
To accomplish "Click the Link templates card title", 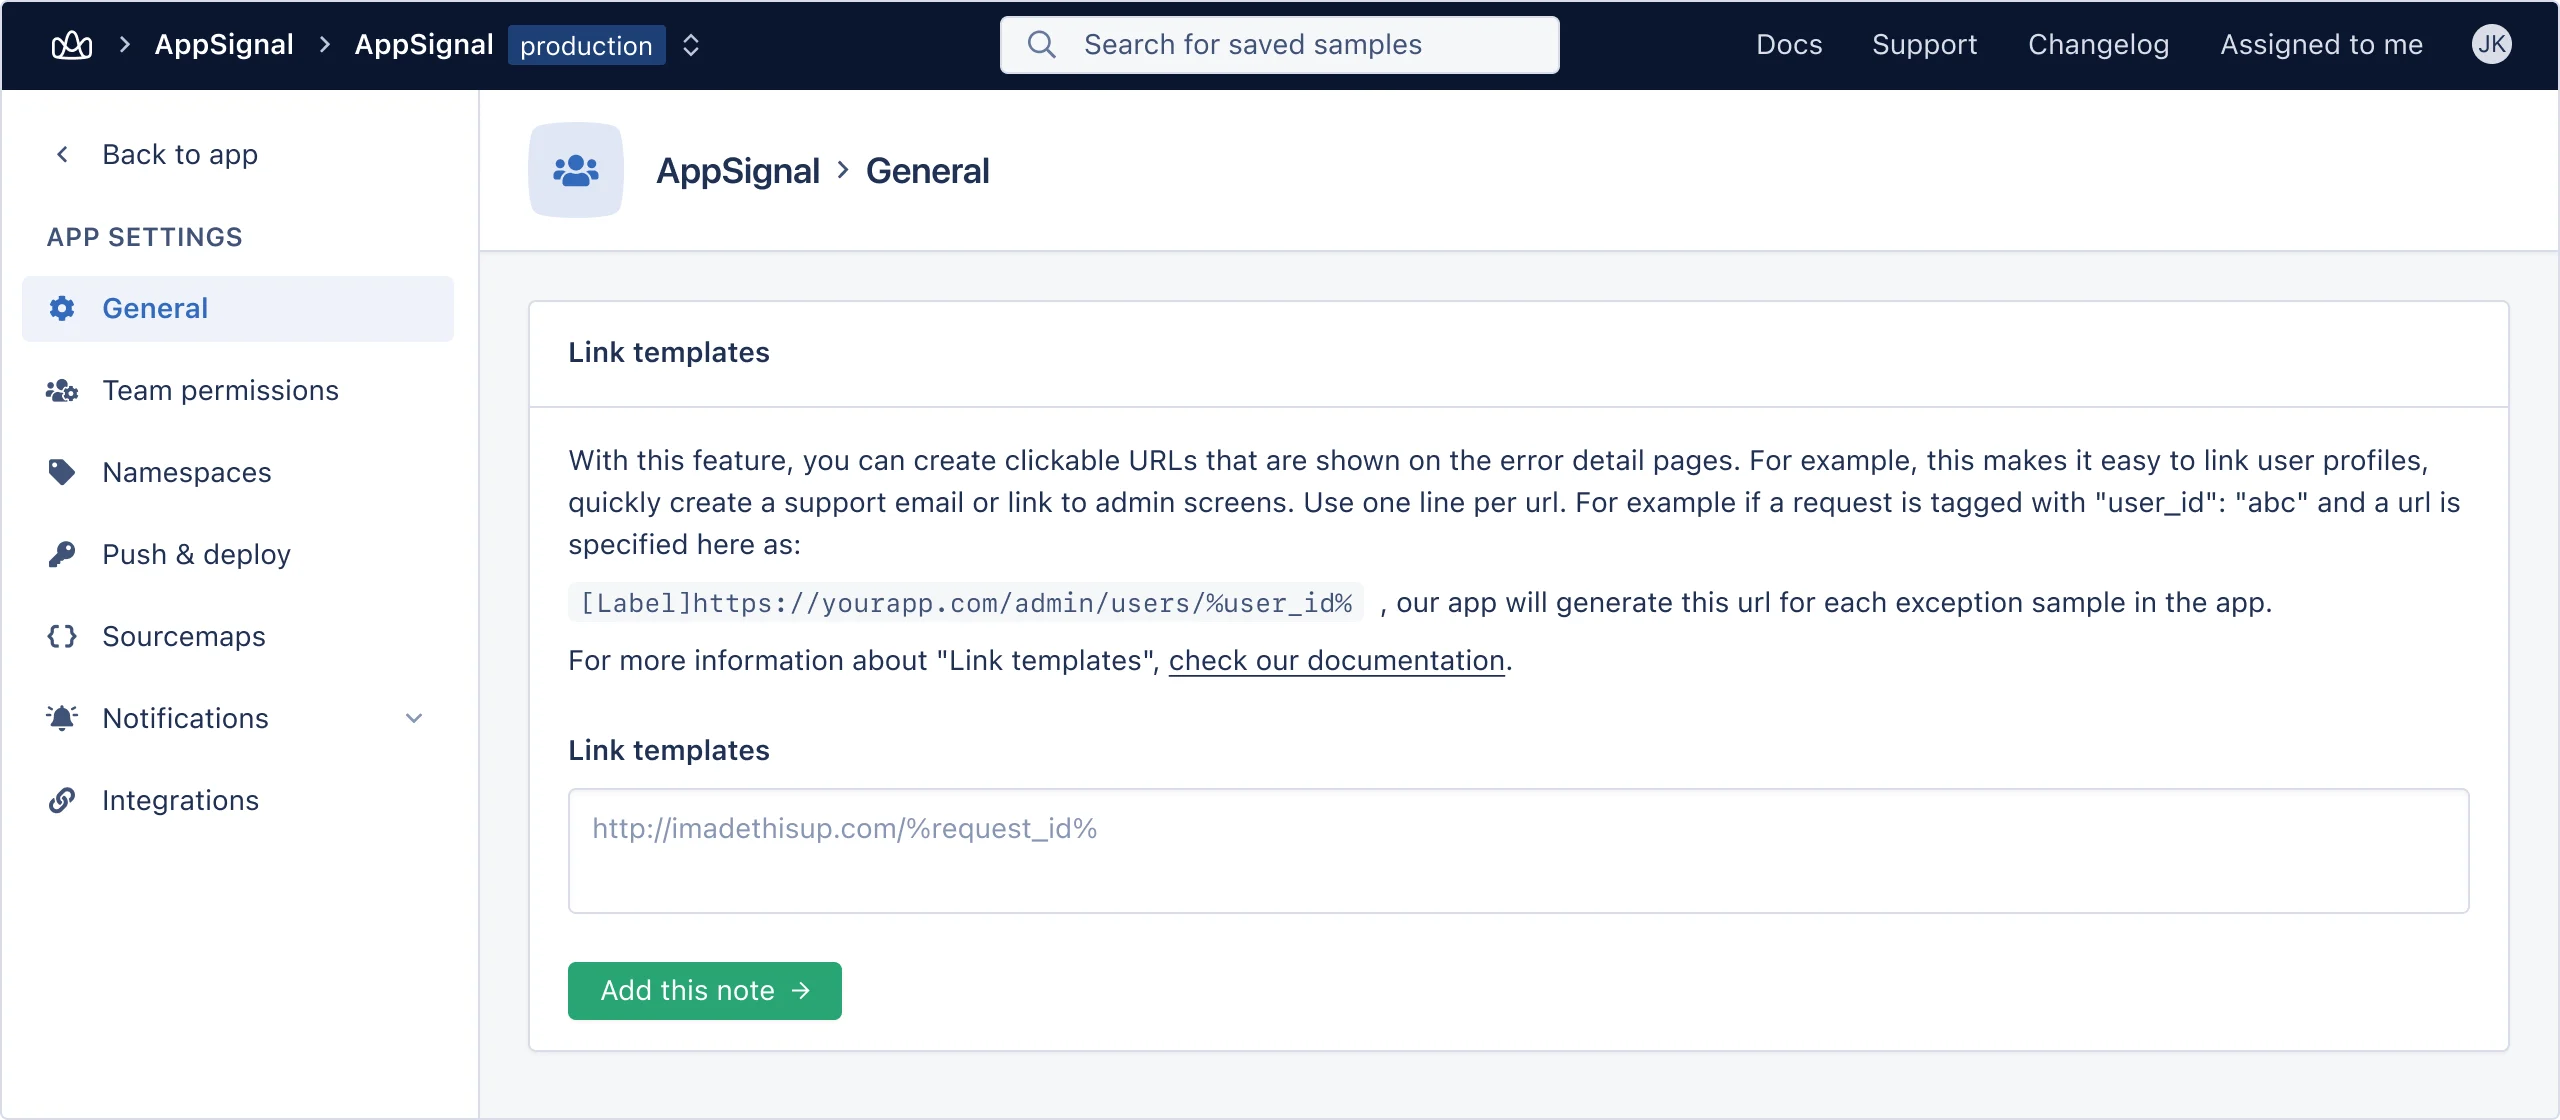I will coord(669,353).
